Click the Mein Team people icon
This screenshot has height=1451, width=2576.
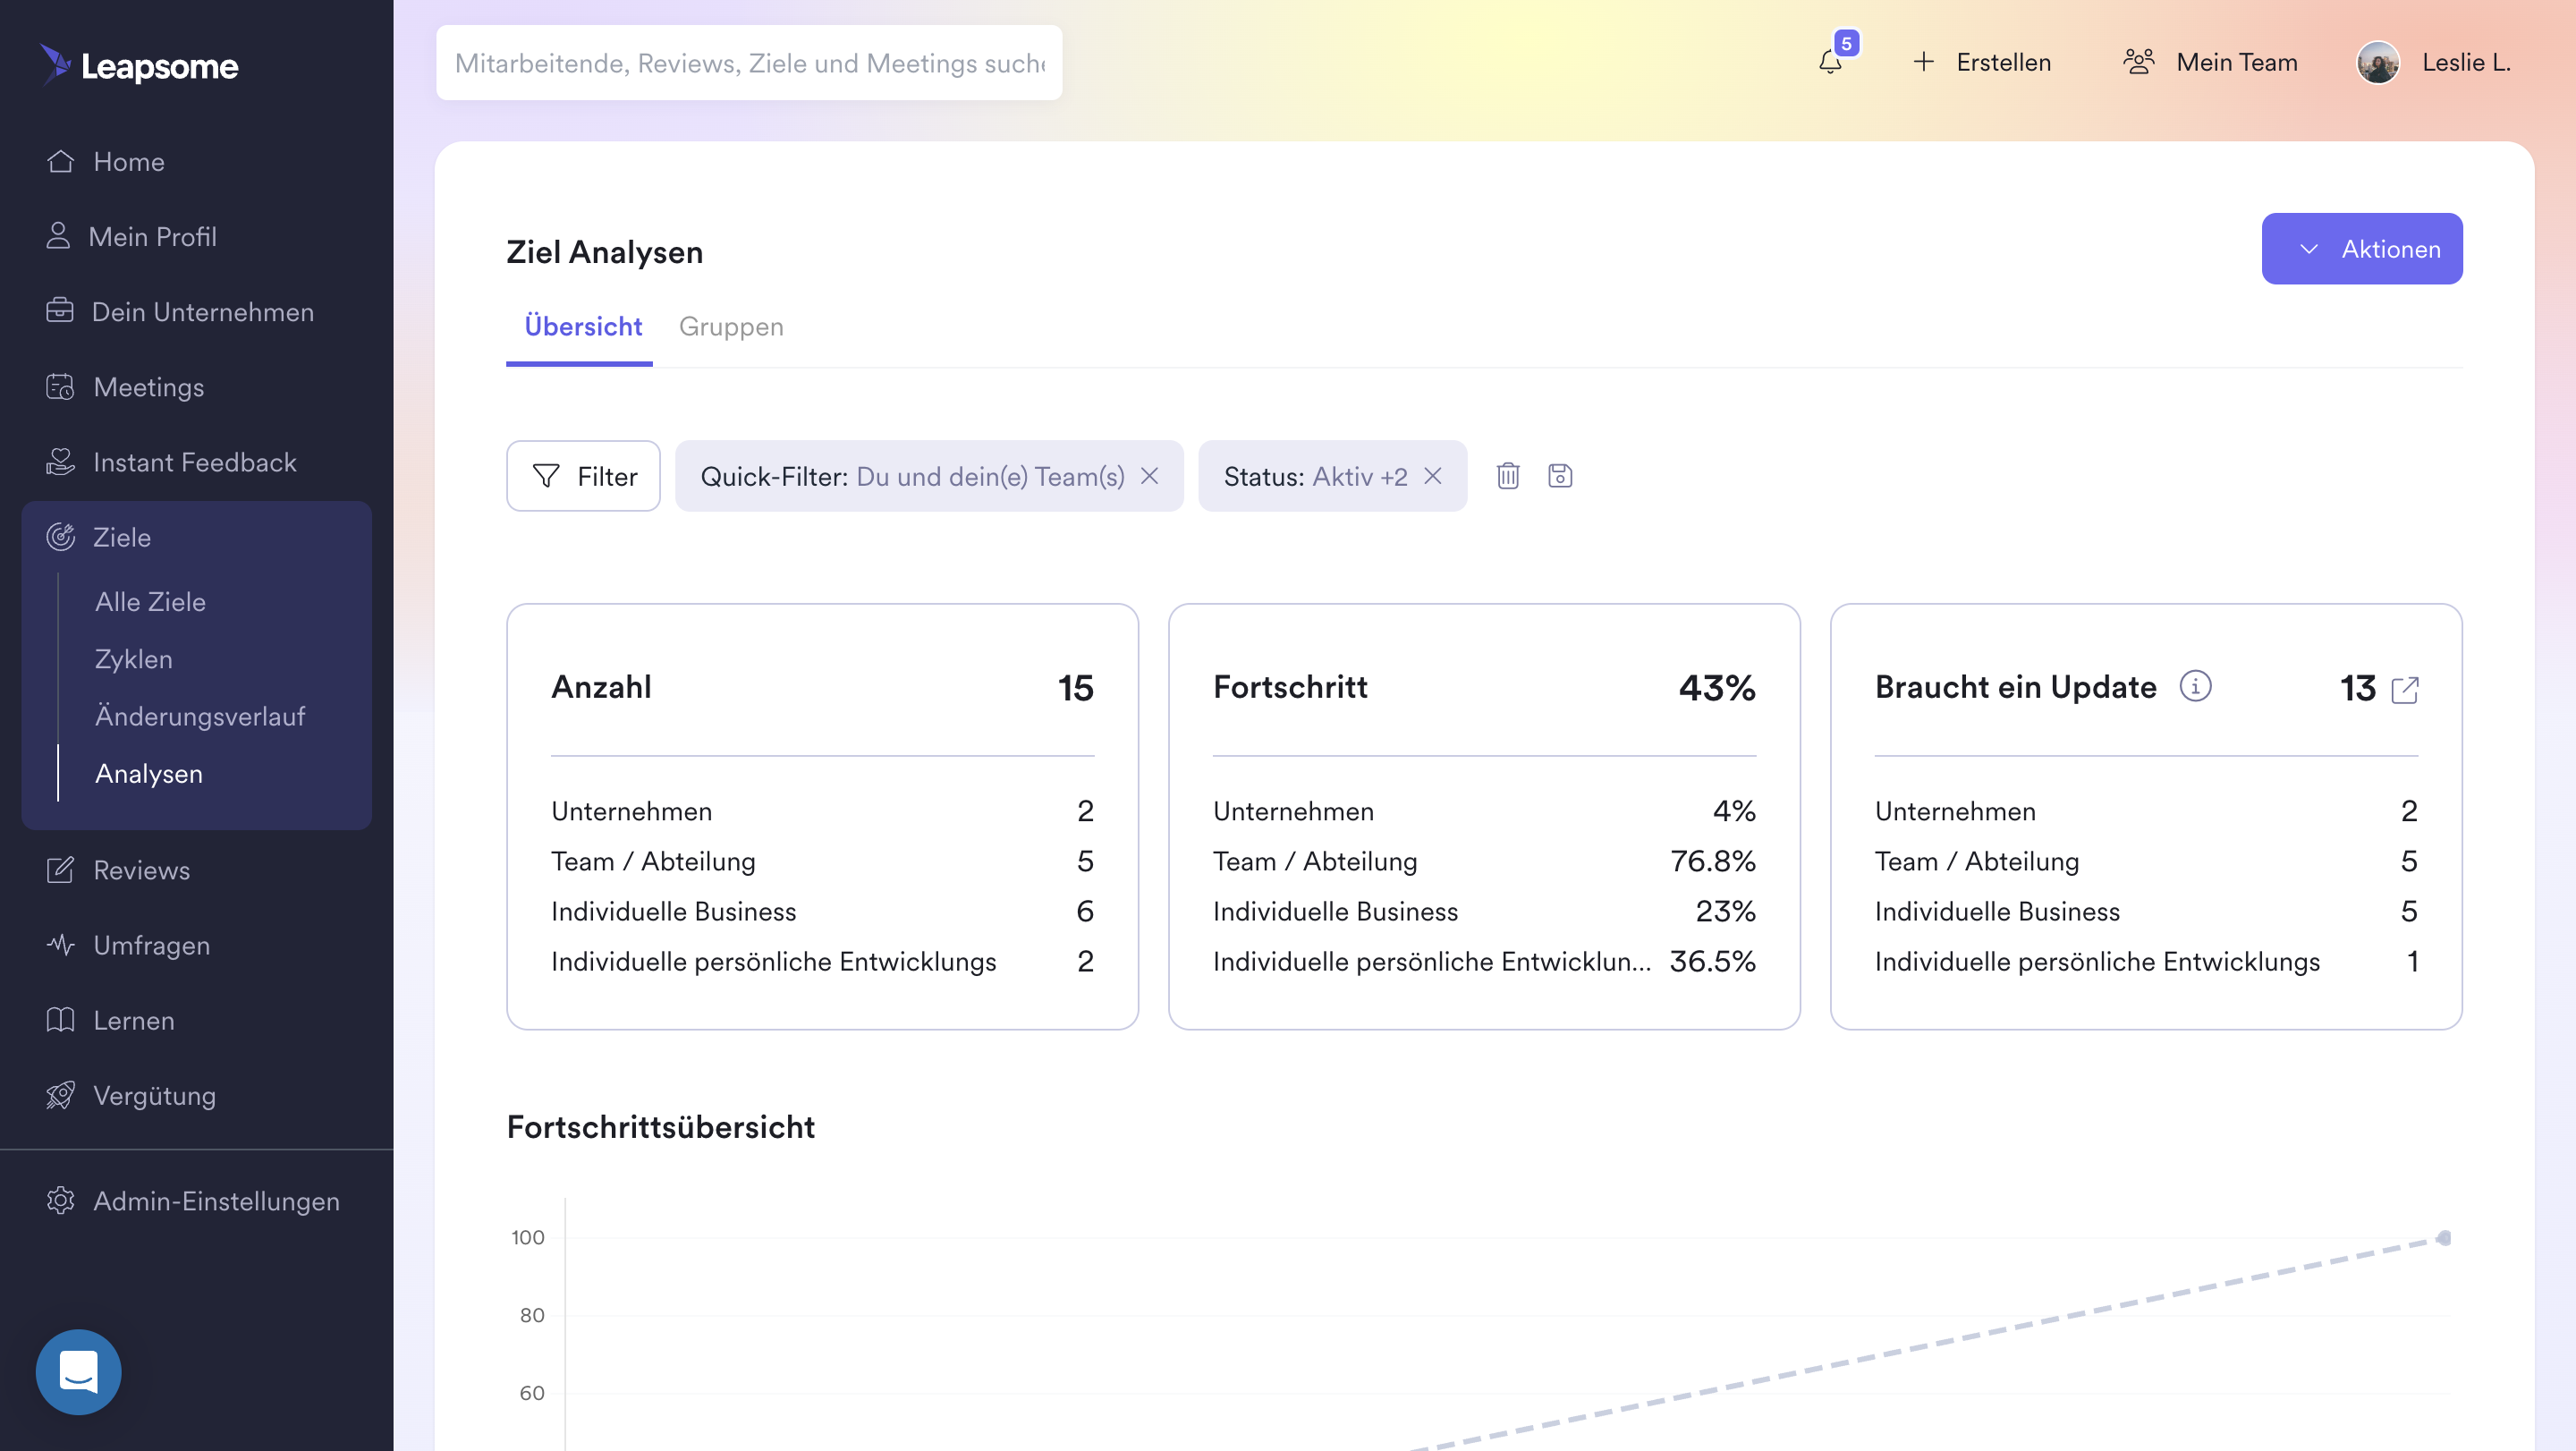click(x=2139, y=62)
